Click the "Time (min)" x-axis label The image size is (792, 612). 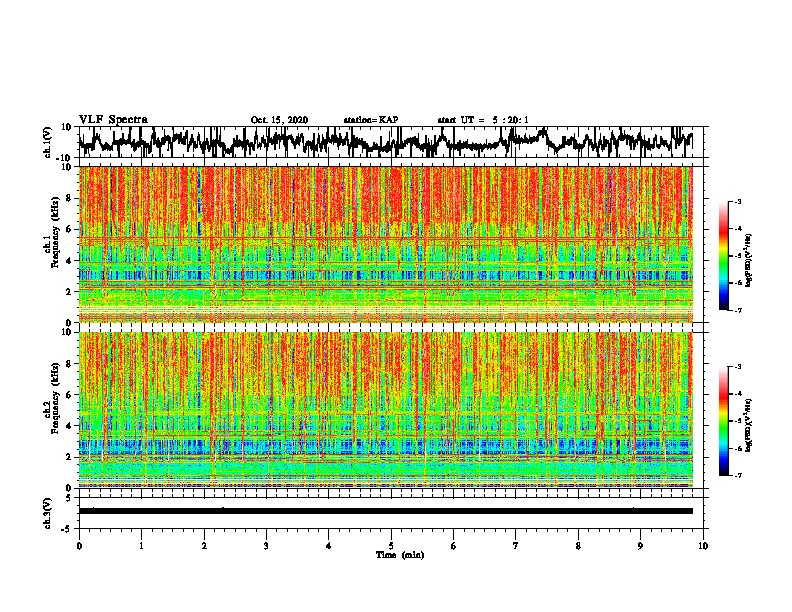(400, 555)
